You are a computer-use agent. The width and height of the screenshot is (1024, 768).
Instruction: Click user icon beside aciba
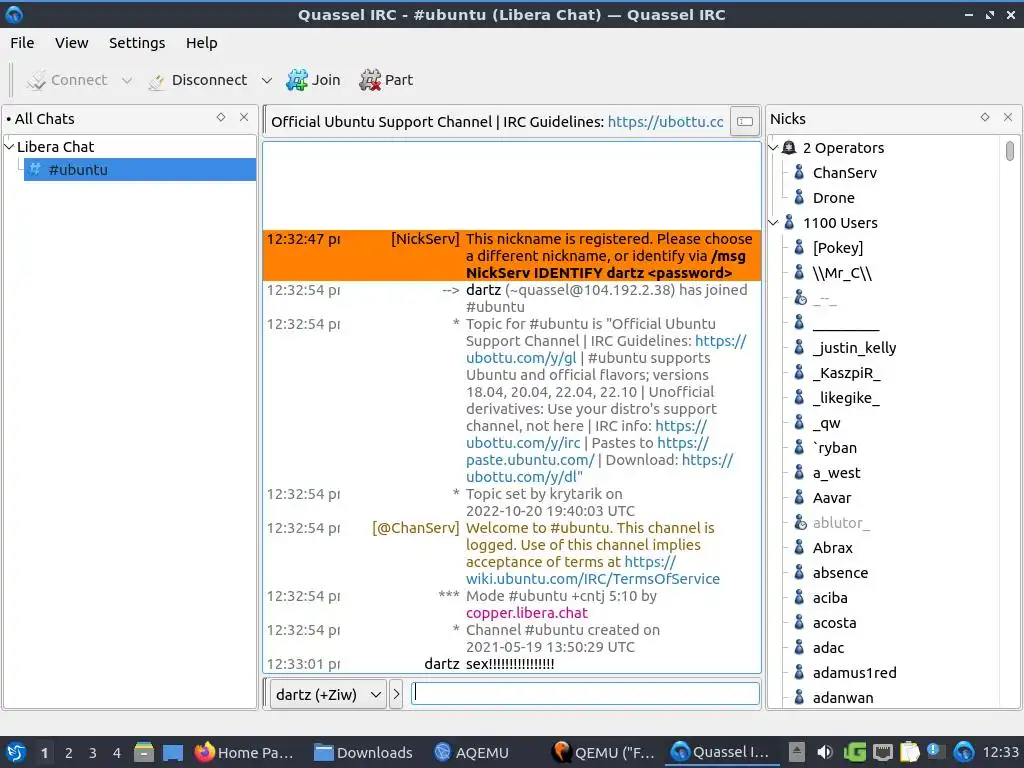(x=799, y=598)
